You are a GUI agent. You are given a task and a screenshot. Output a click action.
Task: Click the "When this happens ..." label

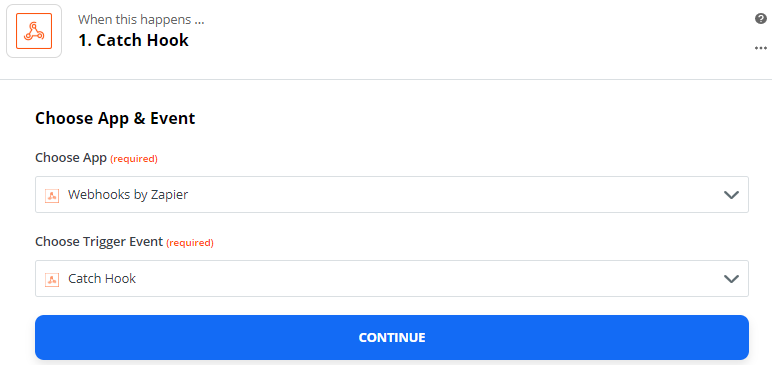(x=141, y=20)
